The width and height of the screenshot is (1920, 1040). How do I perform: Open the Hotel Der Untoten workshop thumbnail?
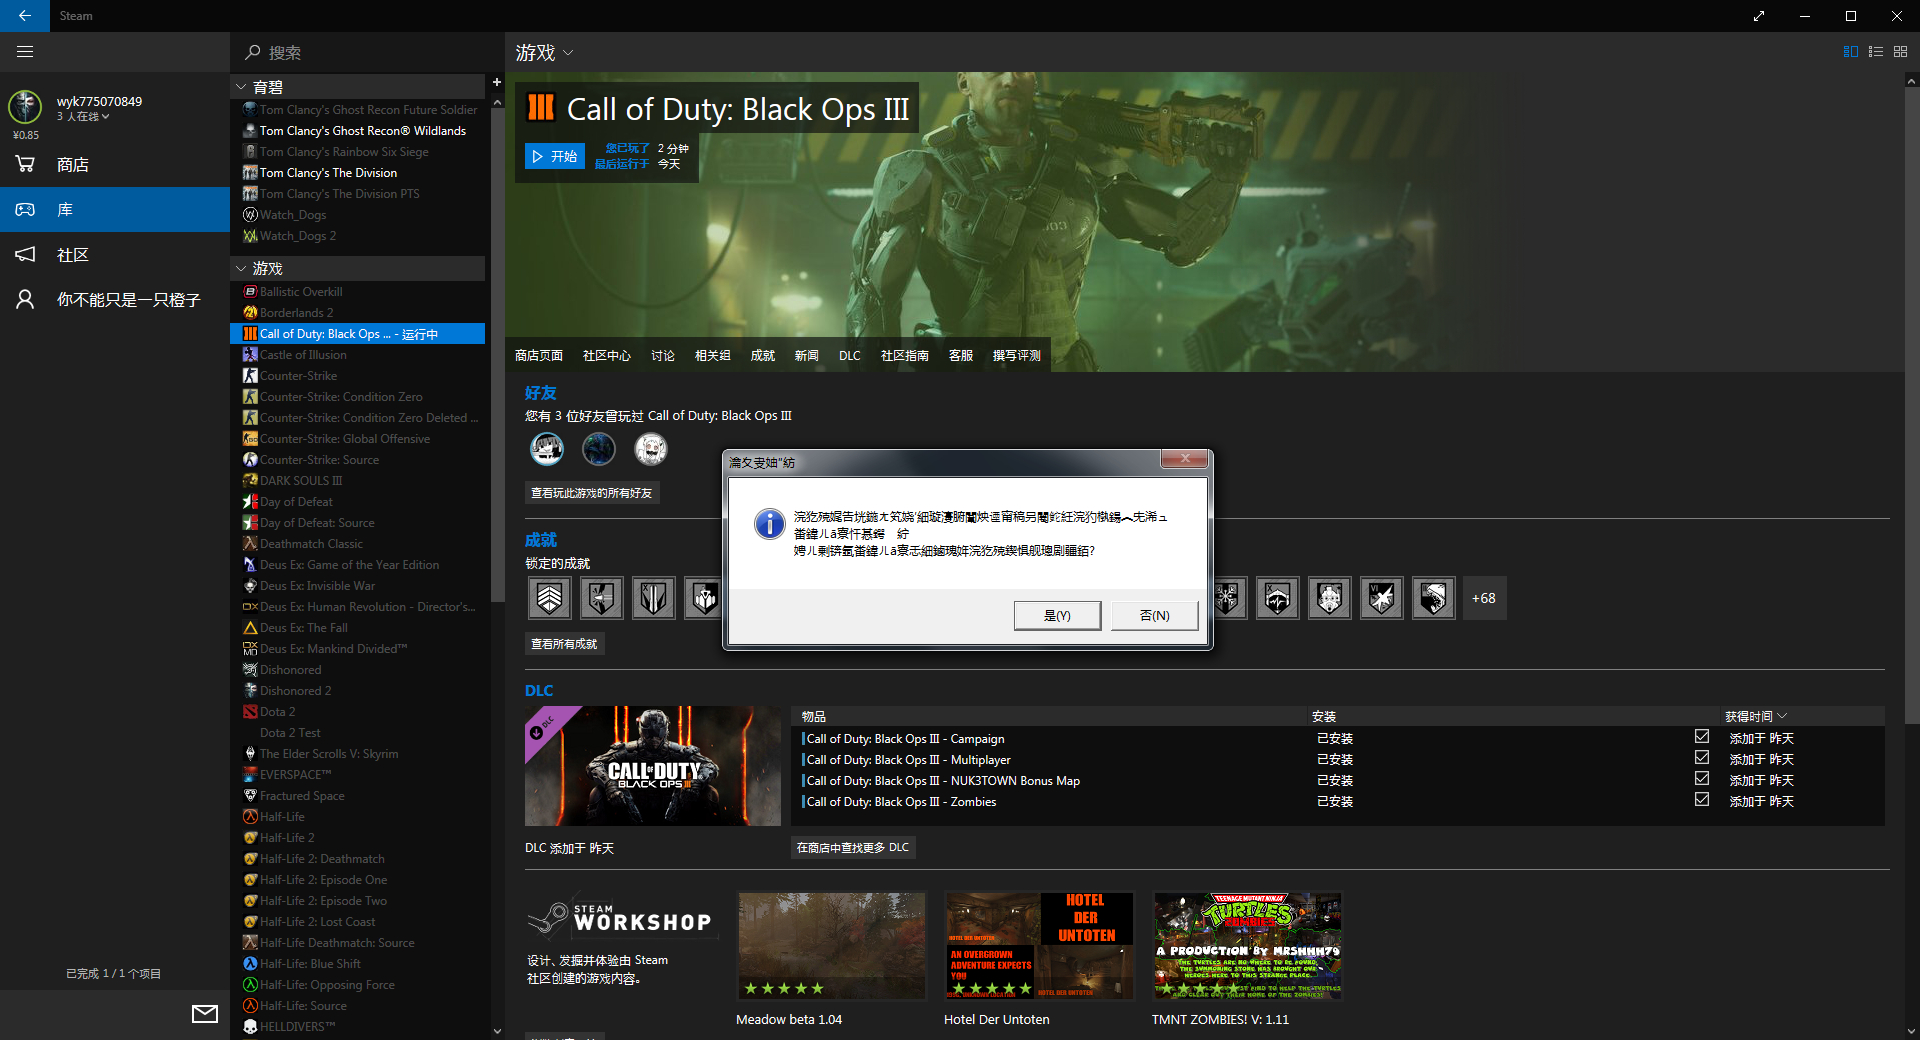coord(1040,946)
